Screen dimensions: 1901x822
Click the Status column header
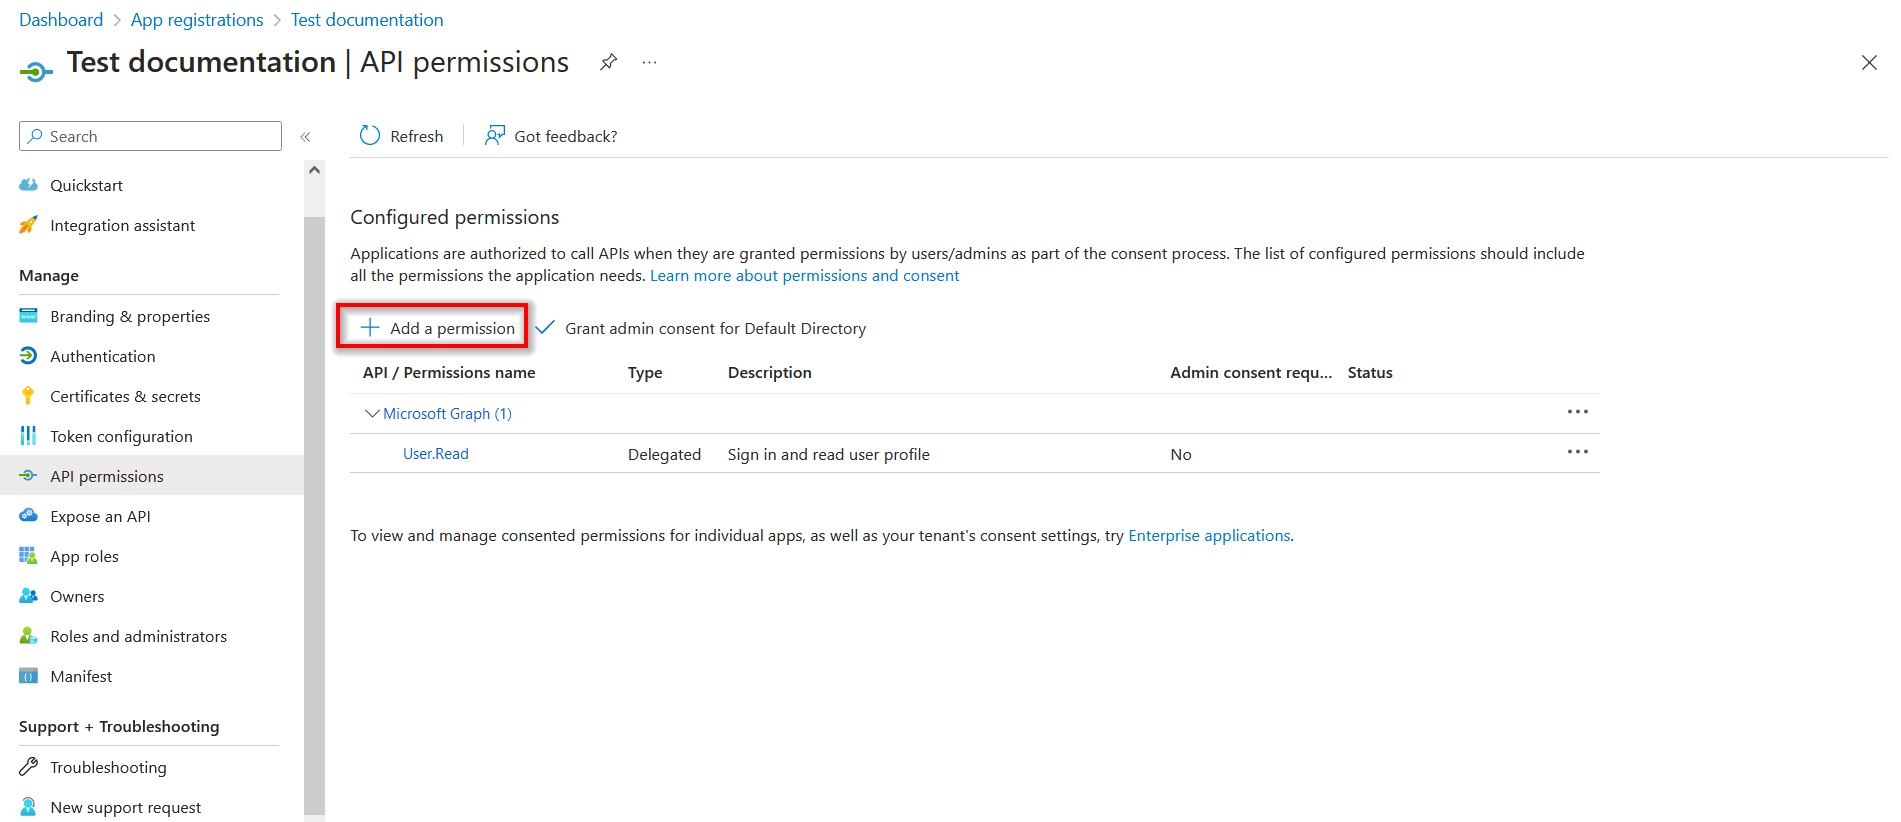1370,372
